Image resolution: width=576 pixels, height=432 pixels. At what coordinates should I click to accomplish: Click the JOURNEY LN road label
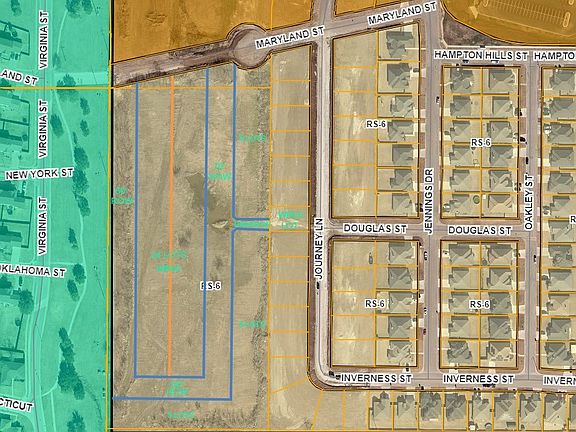[319, 249]
